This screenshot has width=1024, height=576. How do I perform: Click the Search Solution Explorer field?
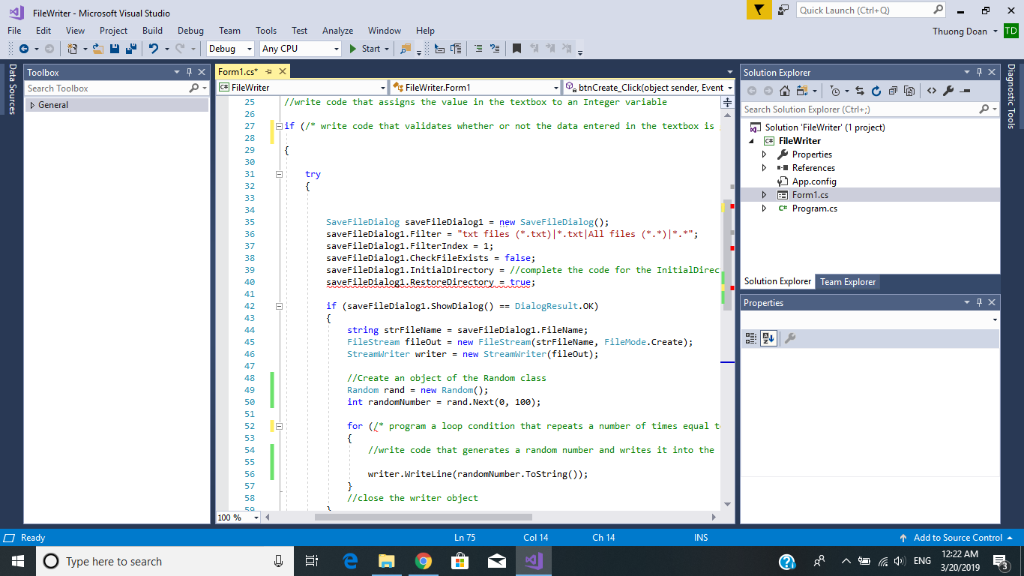[x=861, y=110]
